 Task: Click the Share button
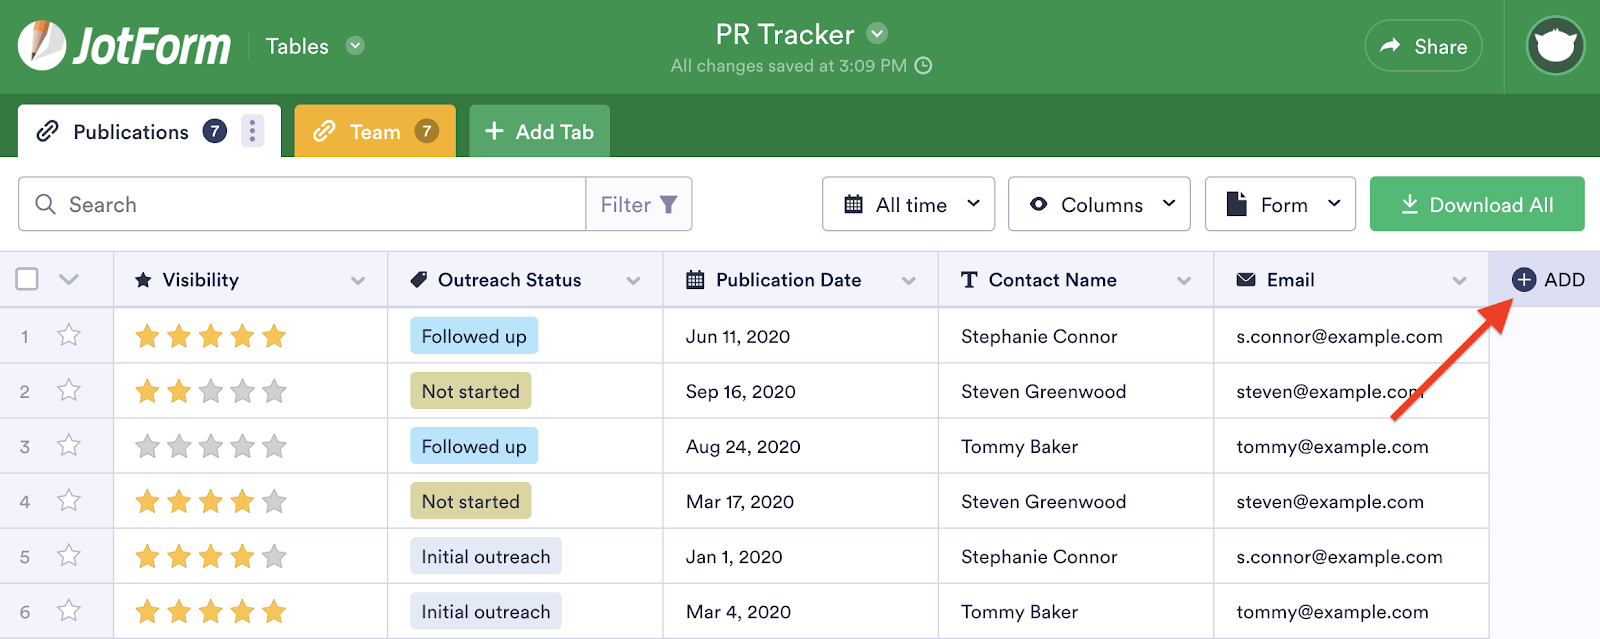pos(1423,46)
